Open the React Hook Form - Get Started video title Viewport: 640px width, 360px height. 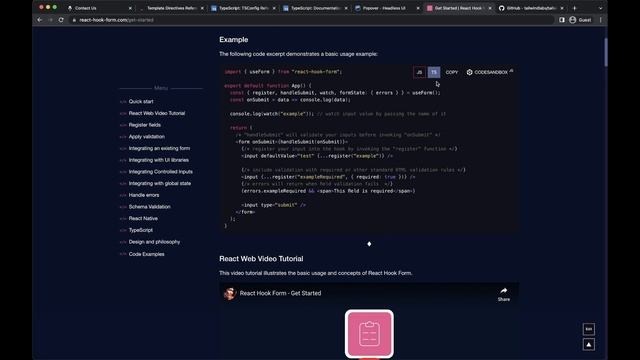(x=280, y=293)
